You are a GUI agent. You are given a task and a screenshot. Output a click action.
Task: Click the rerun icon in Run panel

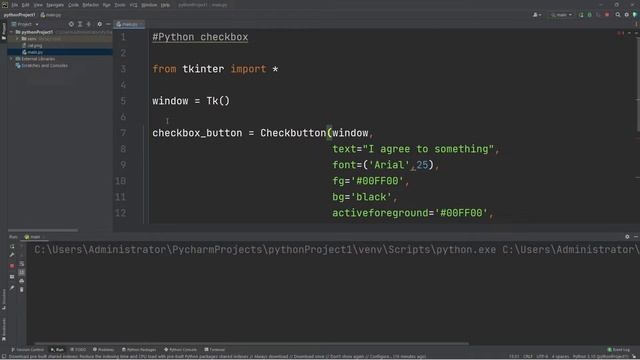pyautogui.click(x=12, y=247)
